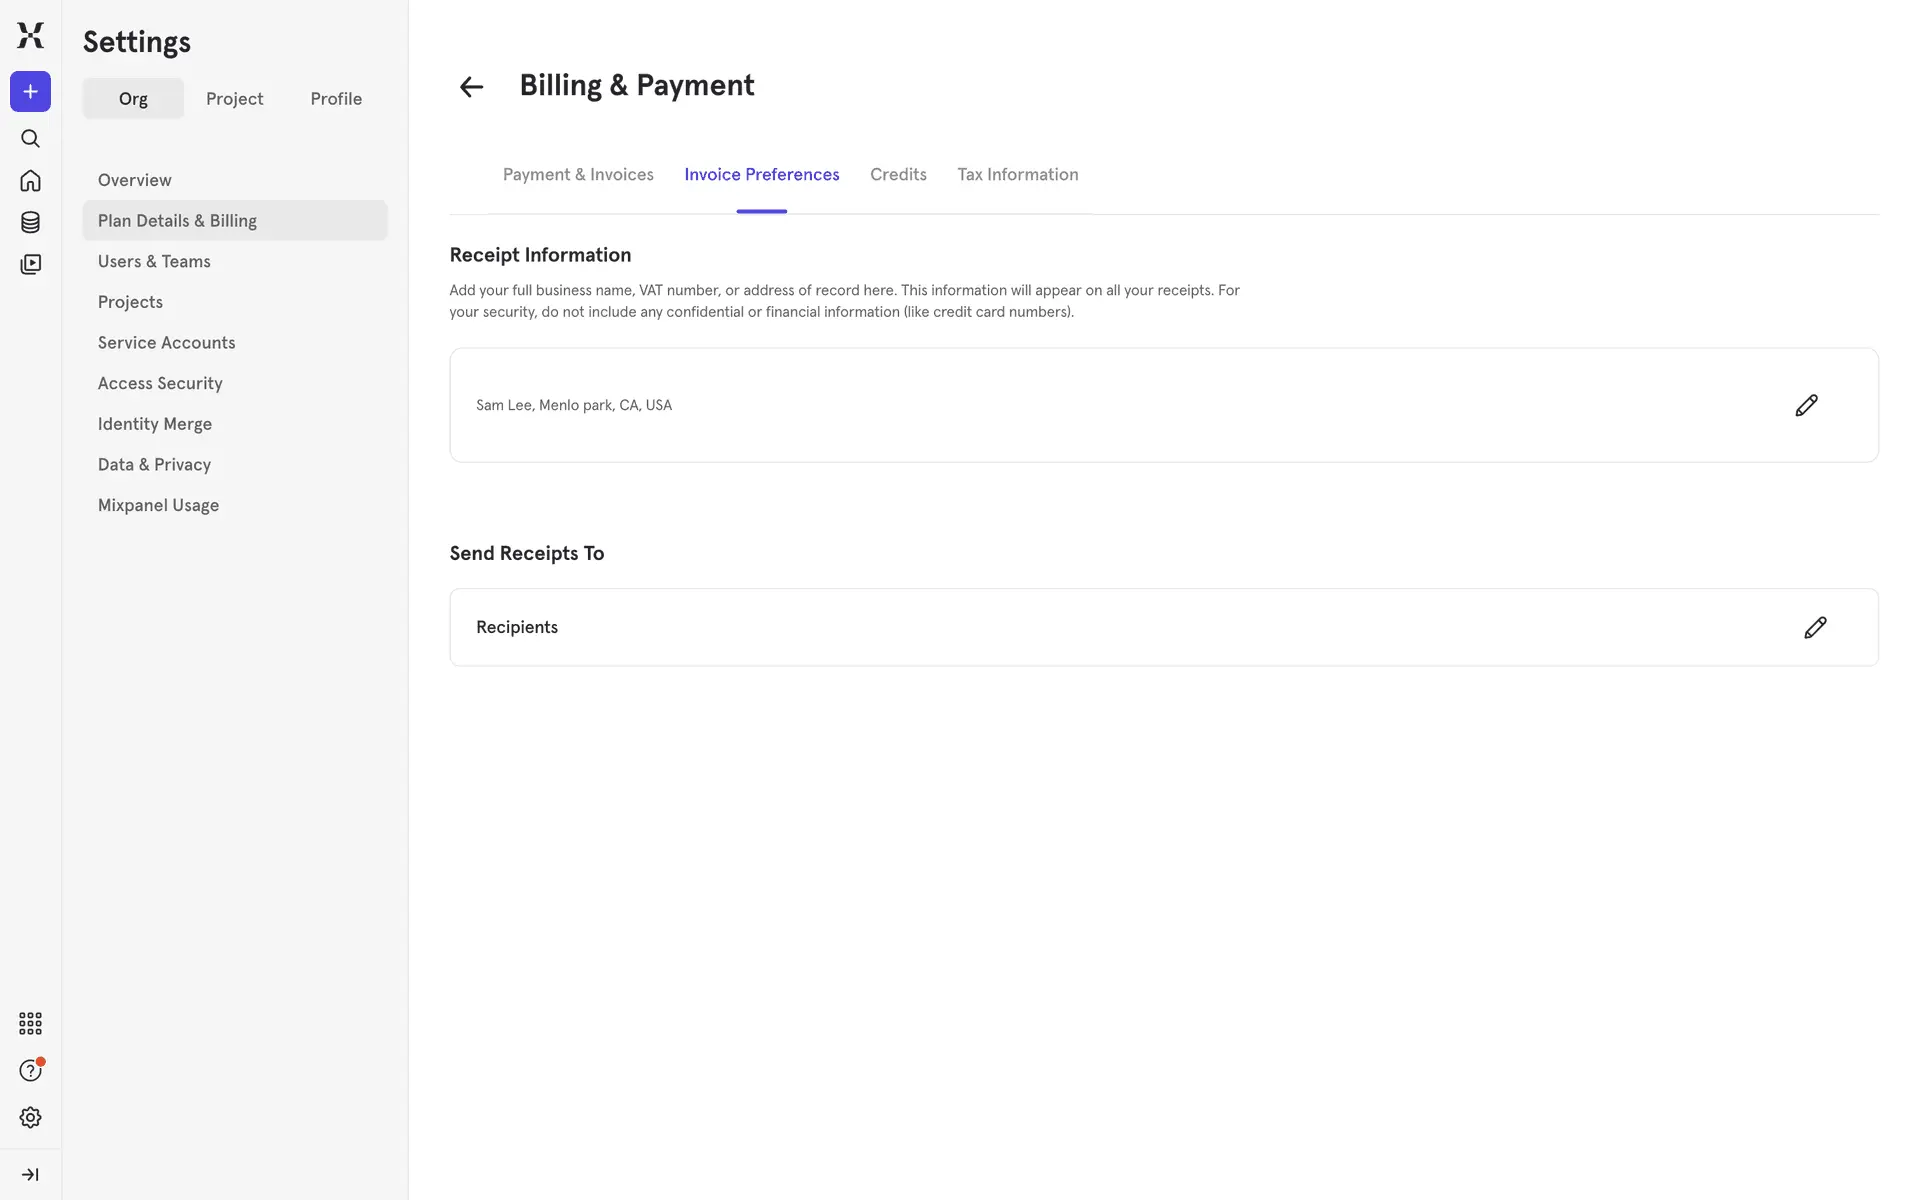Go to Home icon in sidebar
Screen dimensions: 1920x1200
tap(30, 181)
